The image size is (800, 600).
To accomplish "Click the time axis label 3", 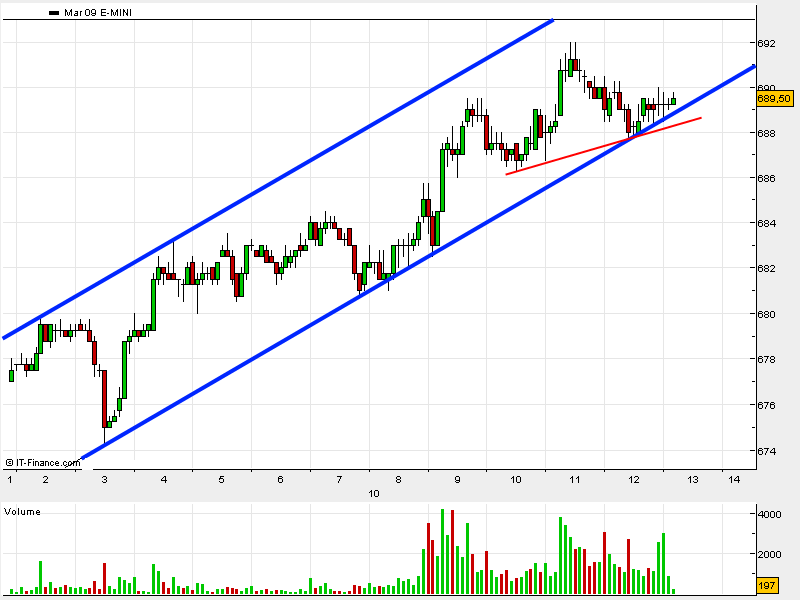I will point(105,480).
